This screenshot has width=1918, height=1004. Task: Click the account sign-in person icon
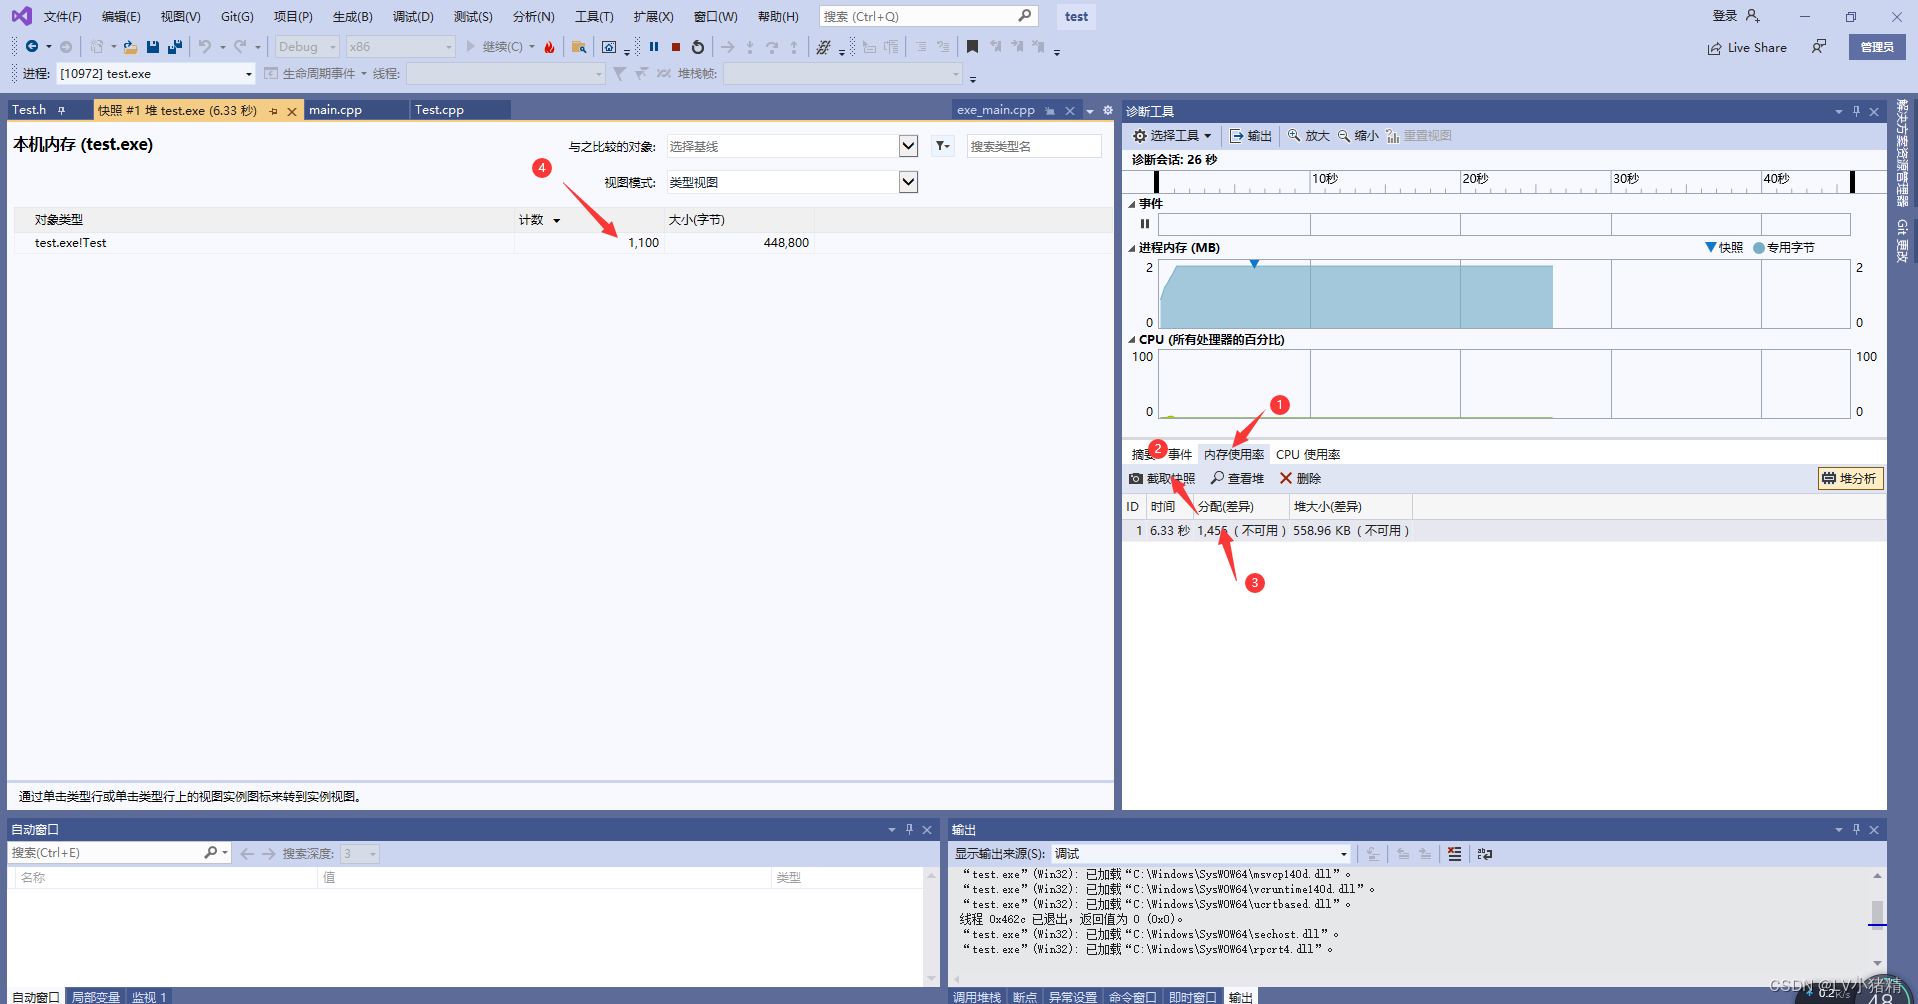click(1752, 16)
